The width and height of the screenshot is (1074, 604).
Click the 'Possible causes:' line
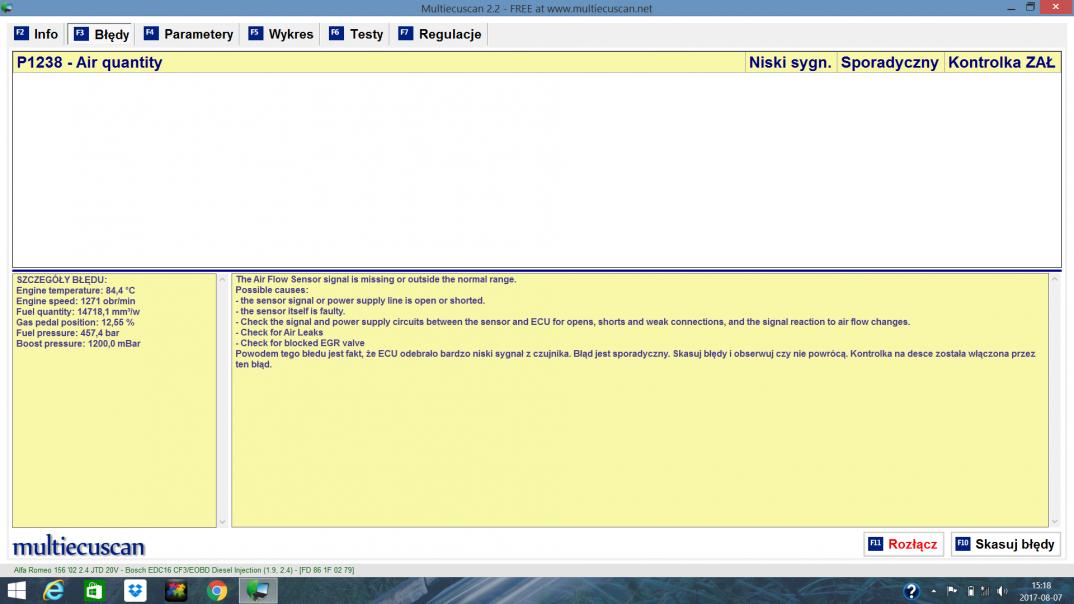click(272, 290)
